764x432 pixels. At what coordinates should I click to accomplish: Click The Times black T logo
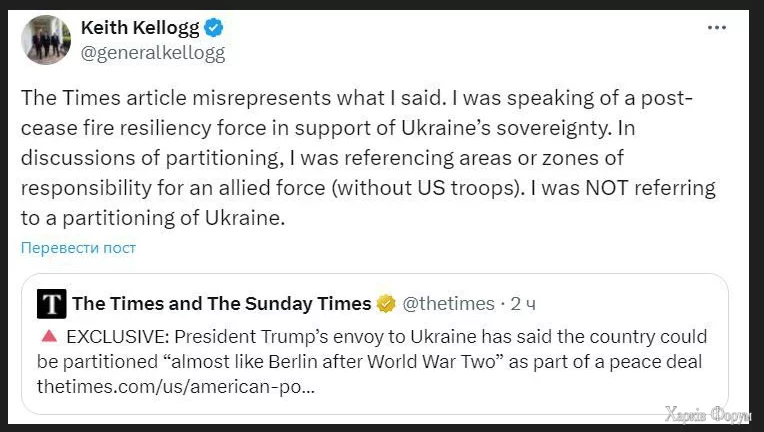tap(51, 303)
